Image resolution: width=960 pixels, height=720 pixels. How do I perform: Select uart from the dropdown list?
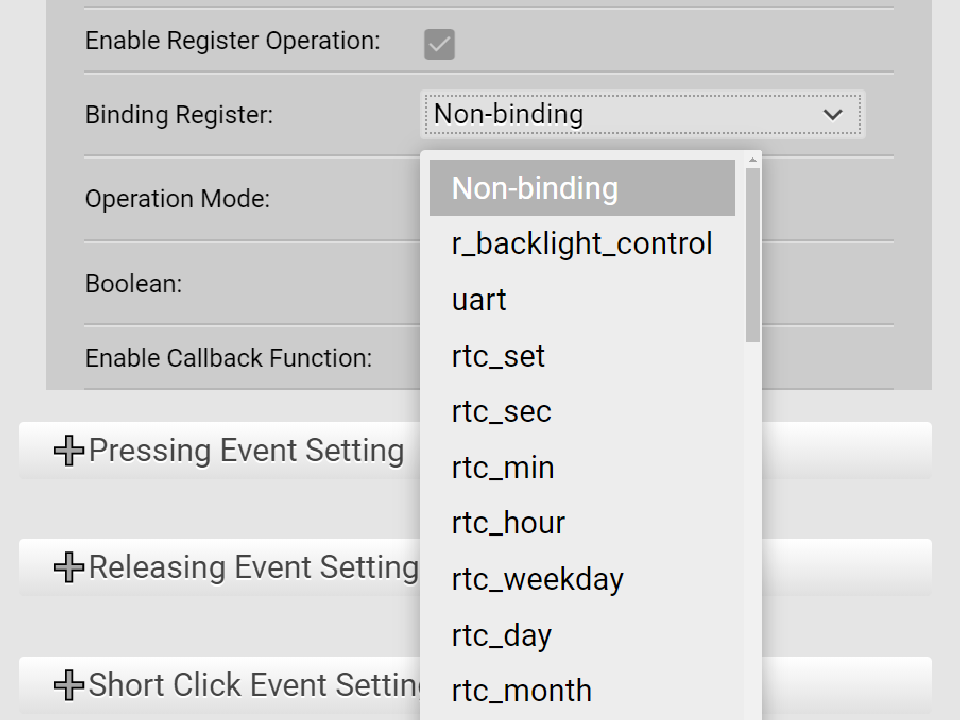tap(480, 300)
